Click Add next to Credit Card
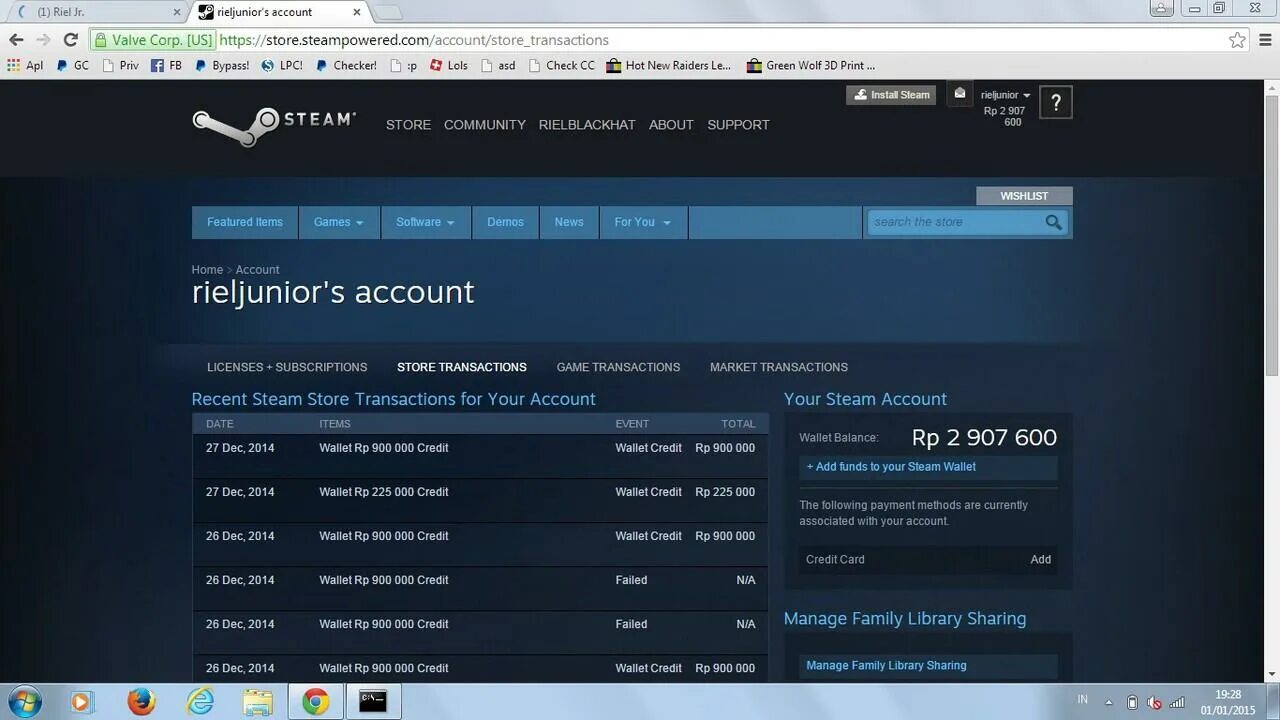Screen dimensions: 1280x720 click(1041, 559)
